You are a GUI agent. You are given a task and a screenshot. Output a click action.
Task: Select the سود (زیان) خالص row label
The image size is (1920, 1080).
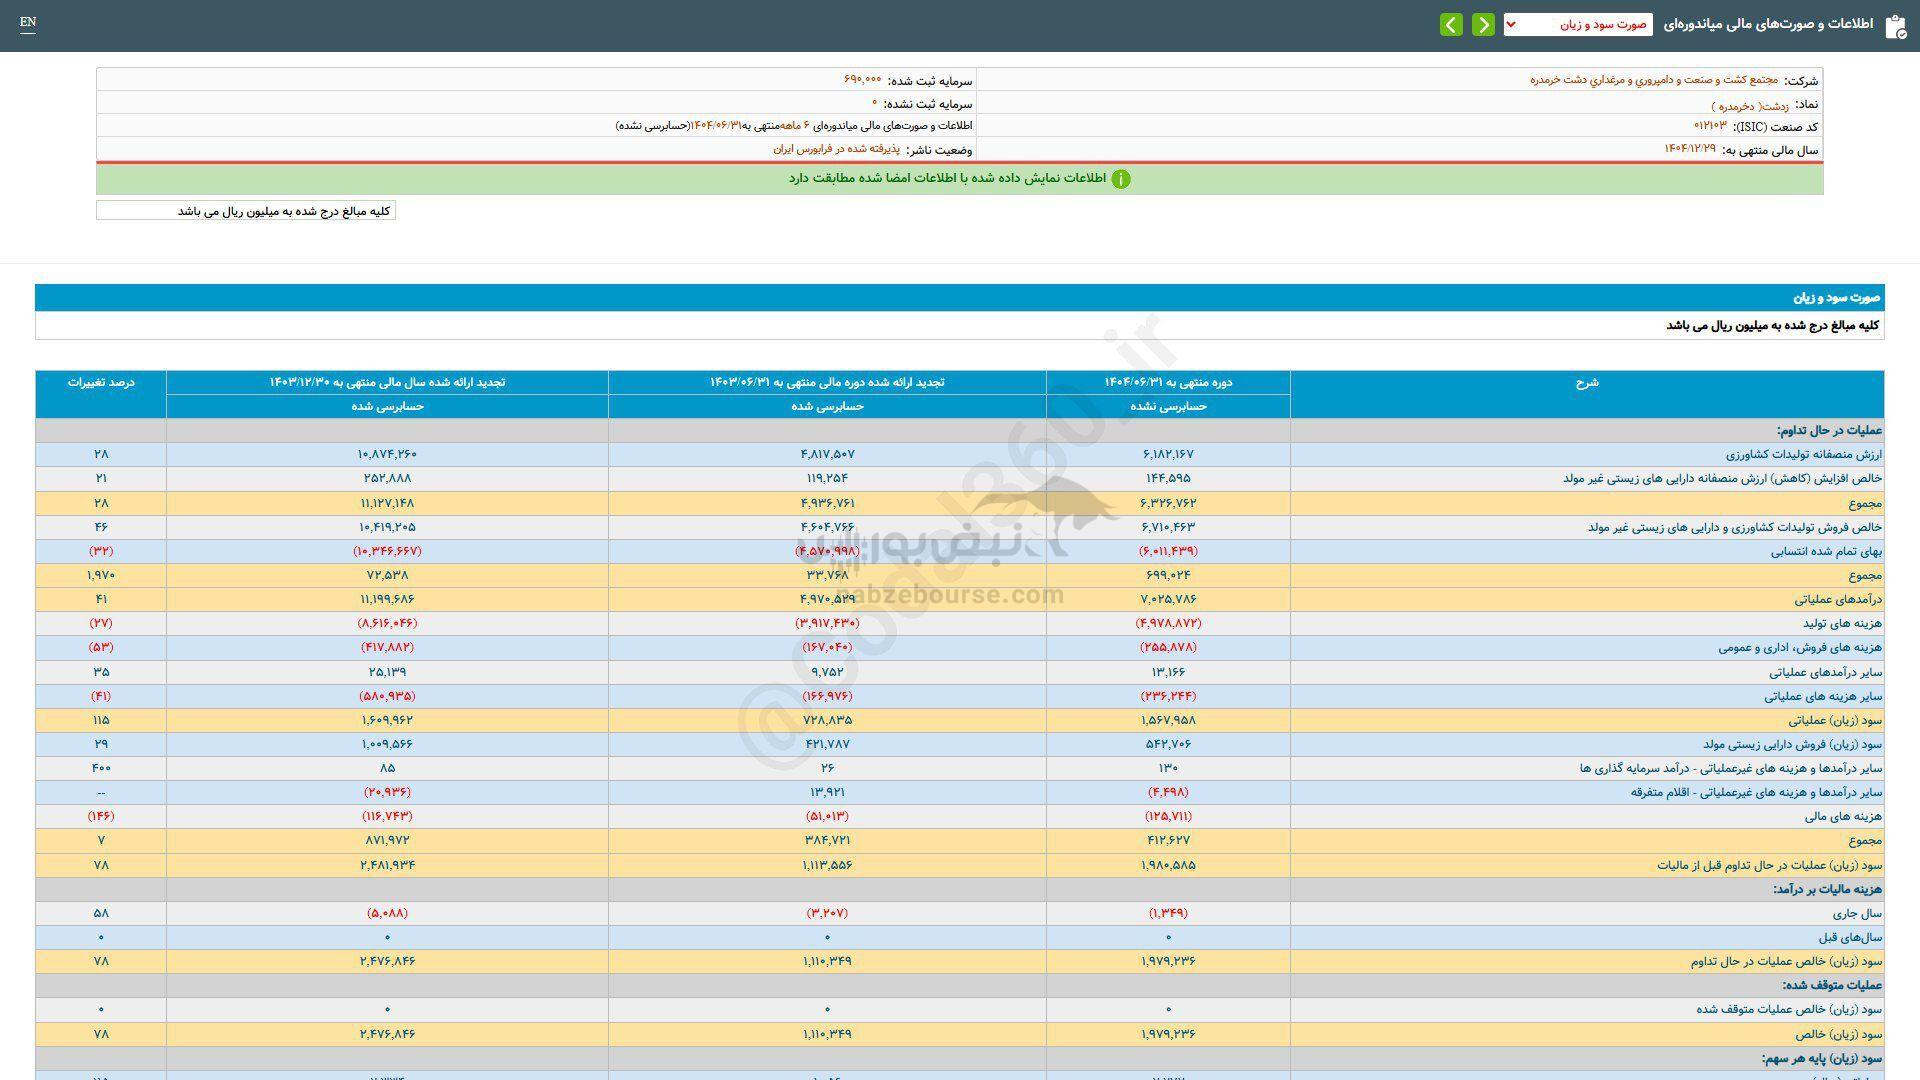(x=1838, y=1034)
